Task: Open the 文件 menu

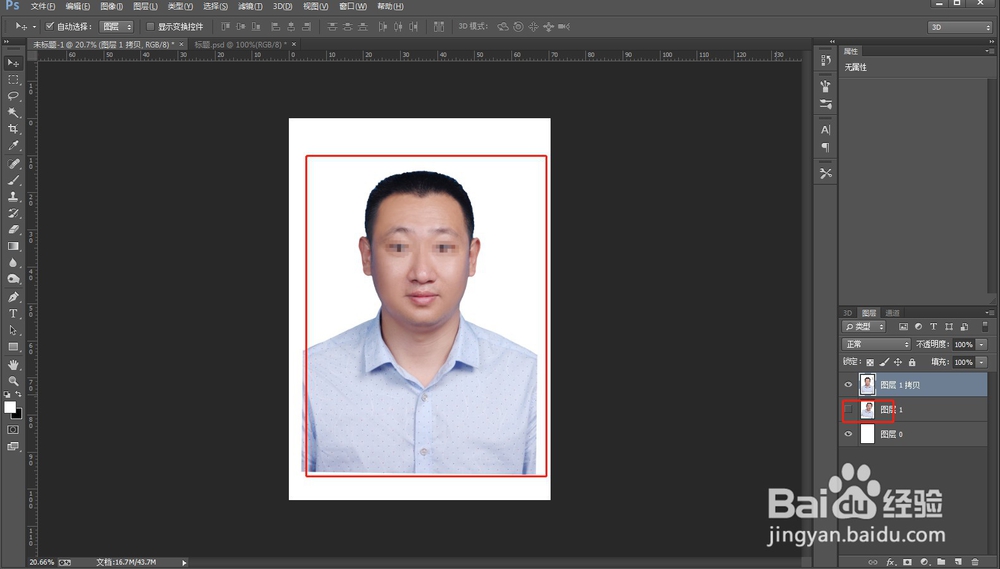Action: point(43,6)
